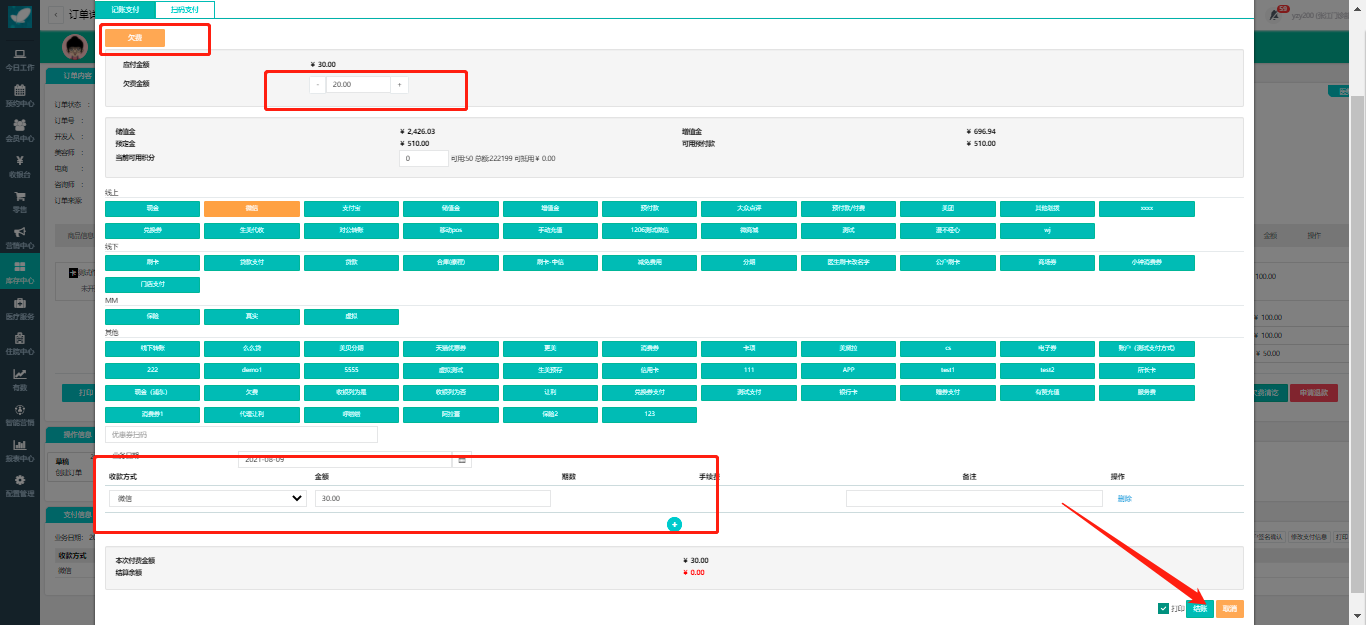Expand the 收款方式 dropdown showing 微信
Screen dimensions: 1366x625
click(207, 498)
